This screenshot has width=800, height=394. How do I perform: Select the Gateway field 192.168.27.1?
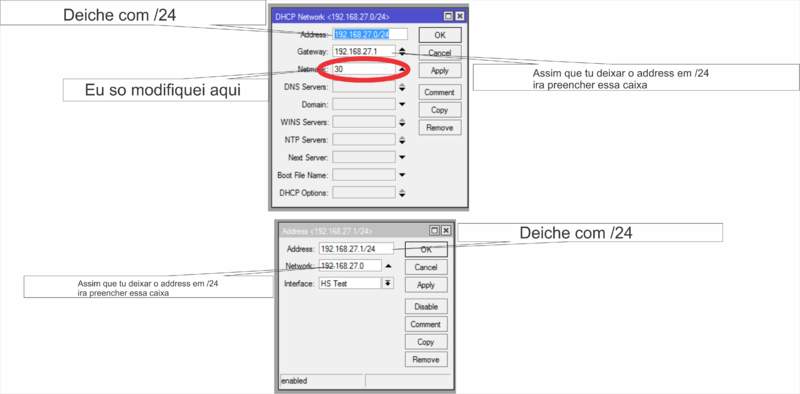click(364, 52)
